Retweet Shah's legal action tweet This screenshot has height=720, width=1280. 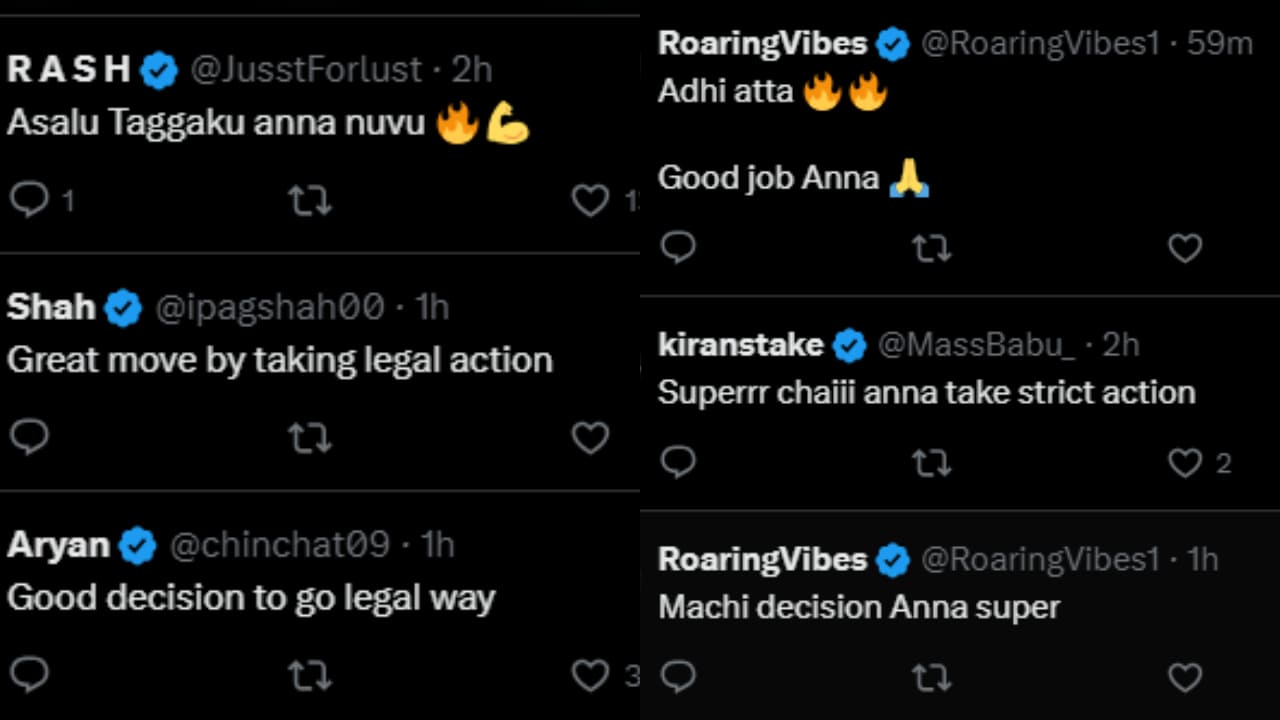coord(311,438)
